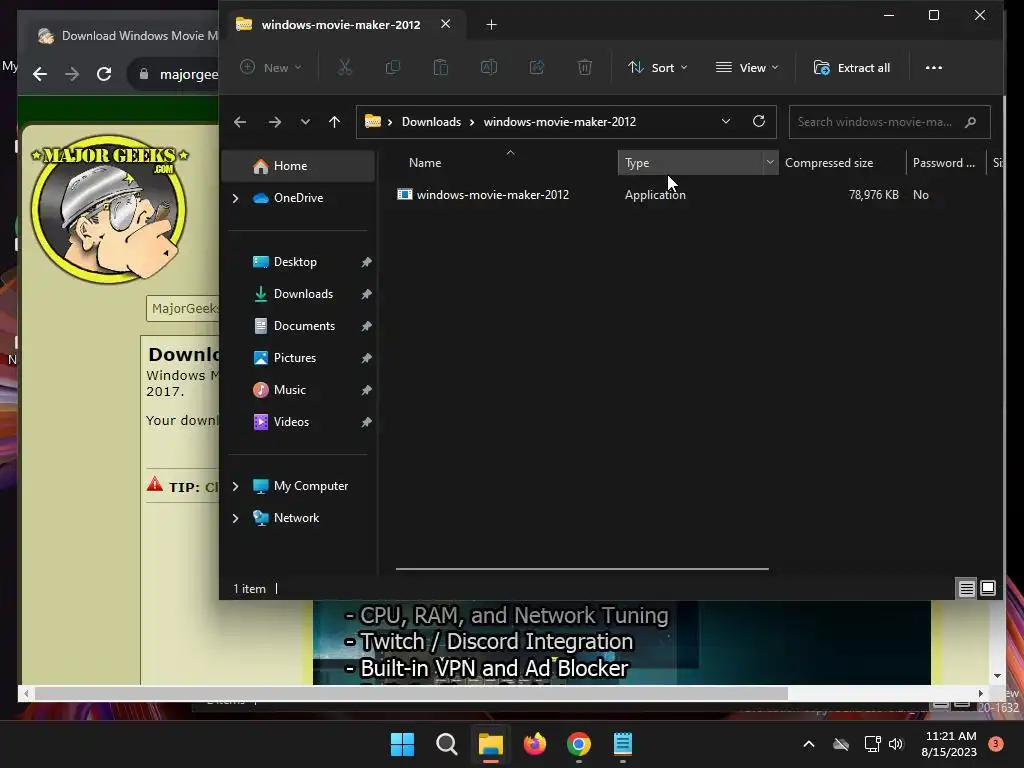Click the Rename icon in toolbar

(x=488, y=67)
